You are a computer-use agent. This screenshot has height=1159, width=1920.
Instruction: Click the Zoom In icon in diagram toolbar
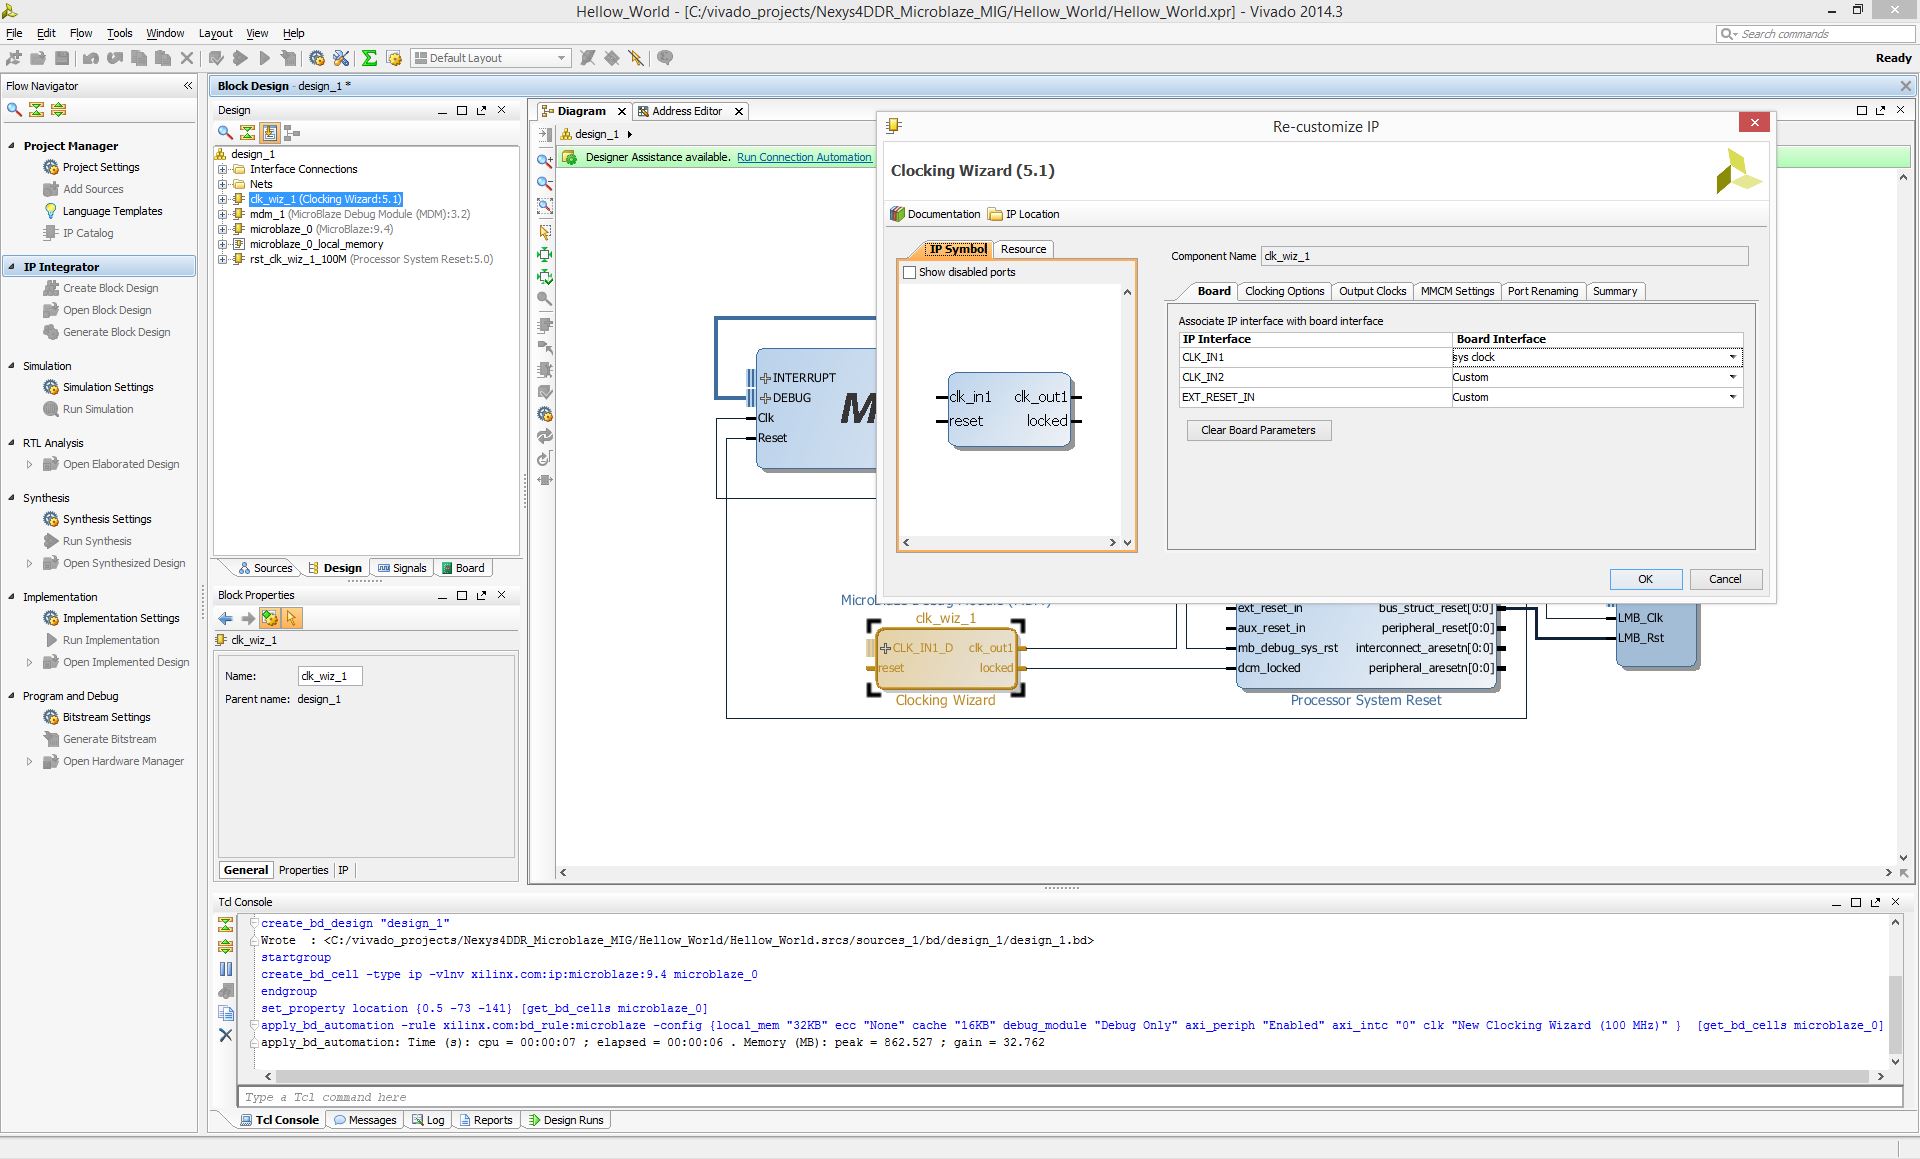545,160
